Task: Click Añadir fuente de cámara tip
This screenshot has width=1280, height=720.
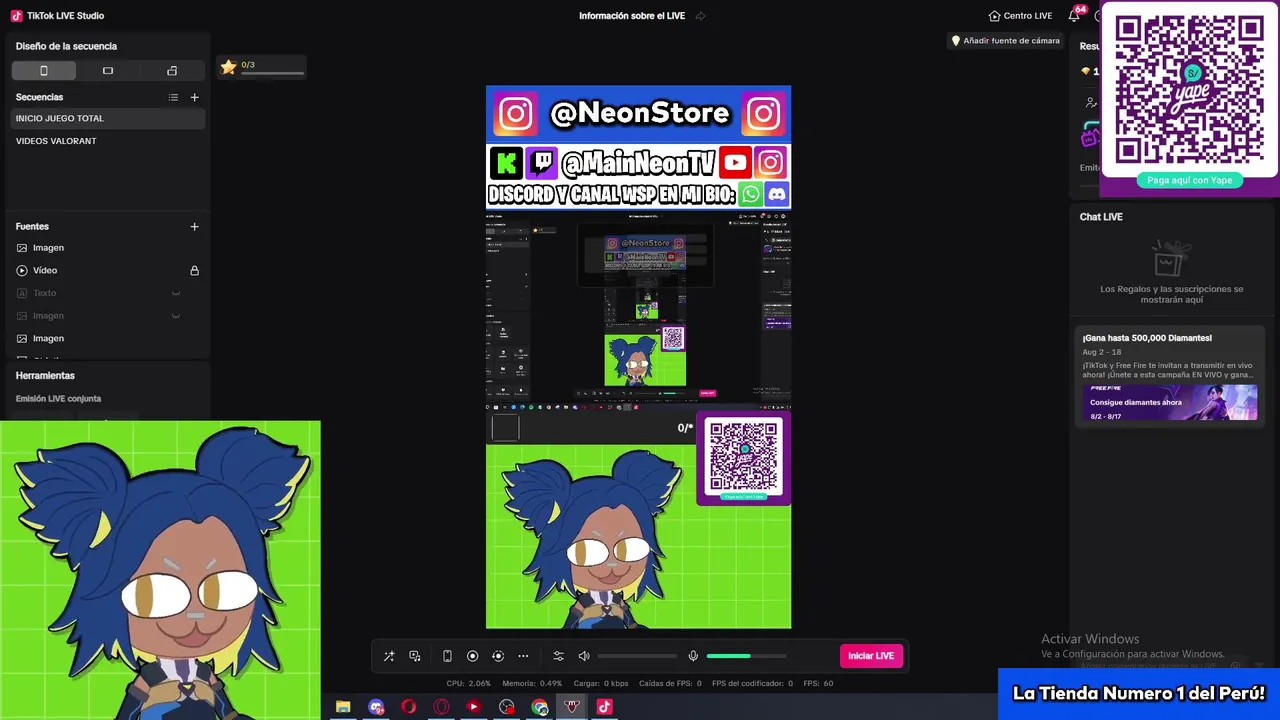Action: [1005, 41]
